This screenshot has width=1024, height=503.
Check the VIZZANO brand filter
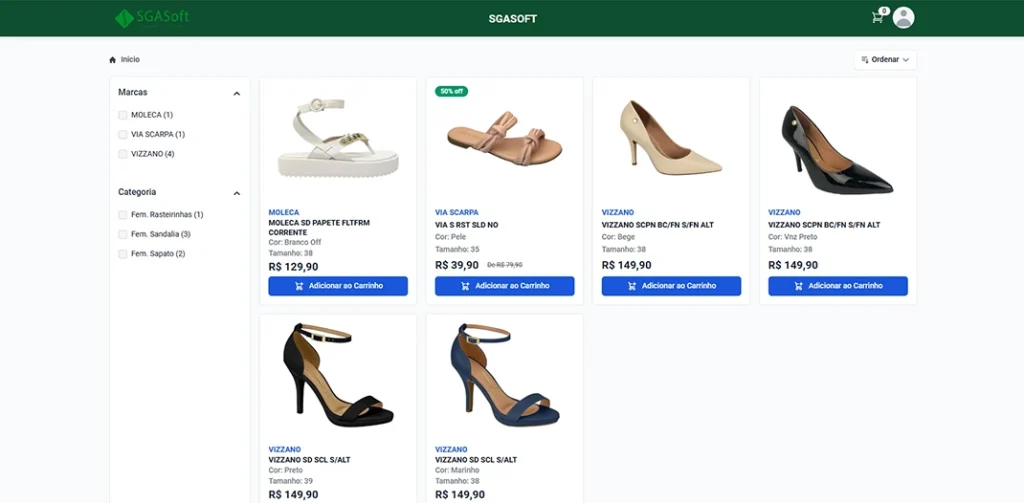pyautogui.click(x=123, y=154)
